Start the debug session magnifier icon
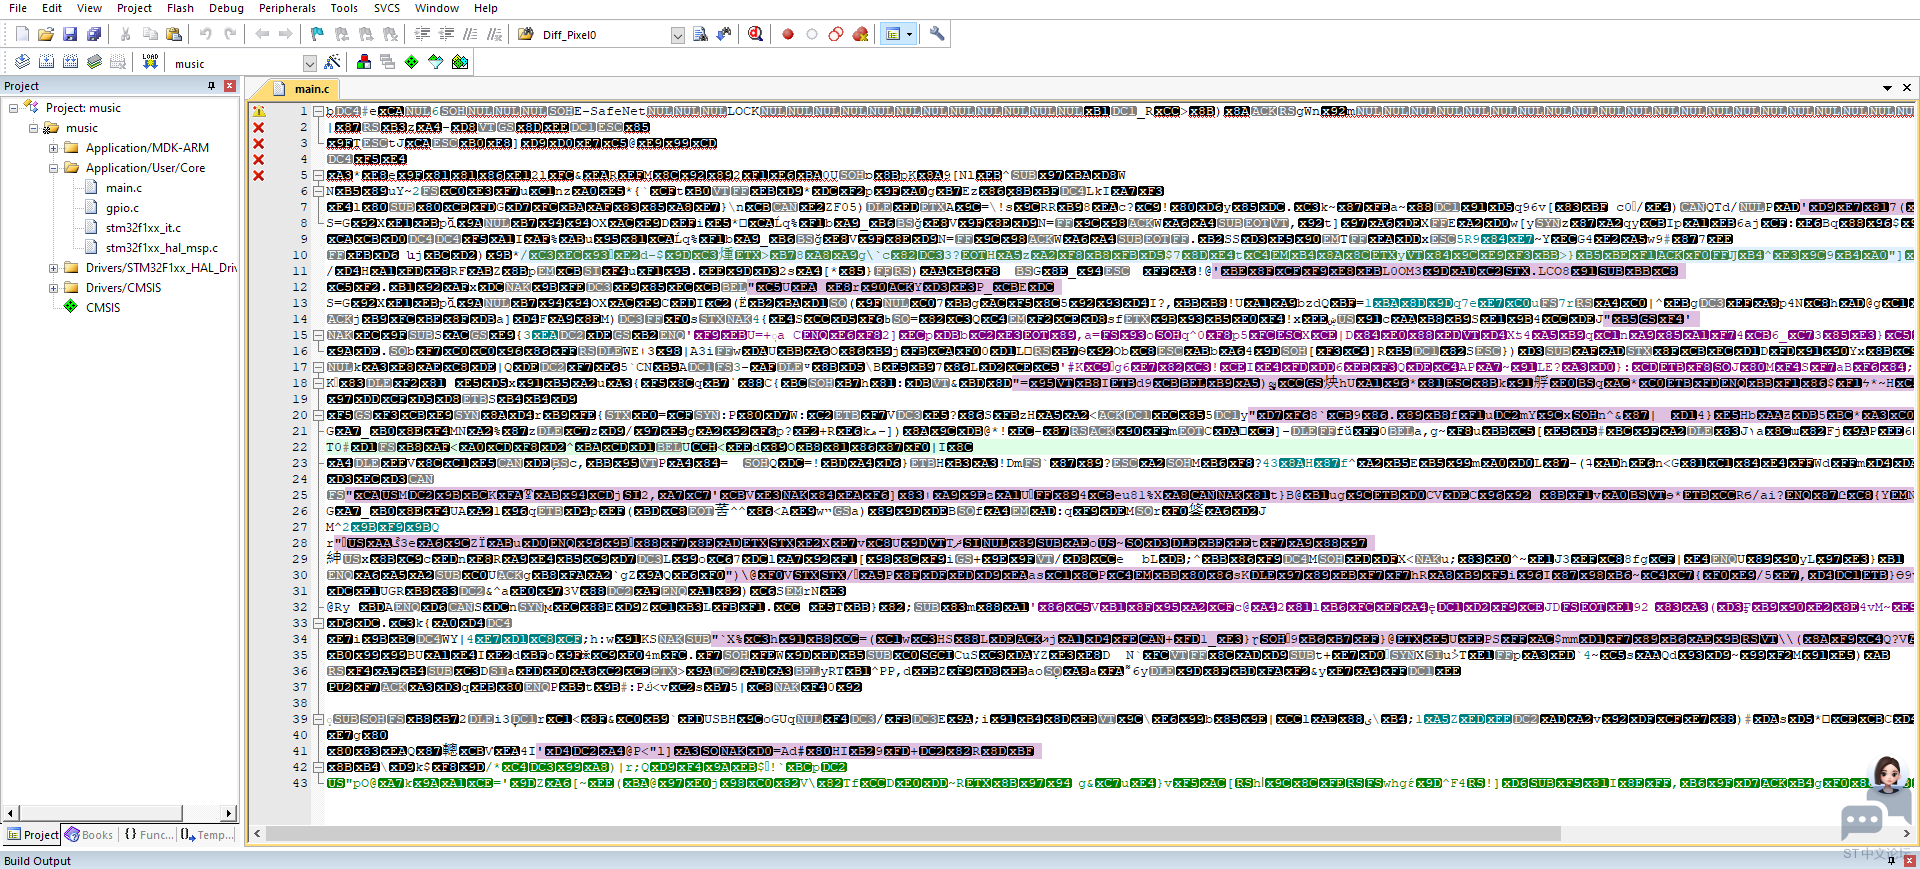Screen dimensions: 1920x869 755,34
